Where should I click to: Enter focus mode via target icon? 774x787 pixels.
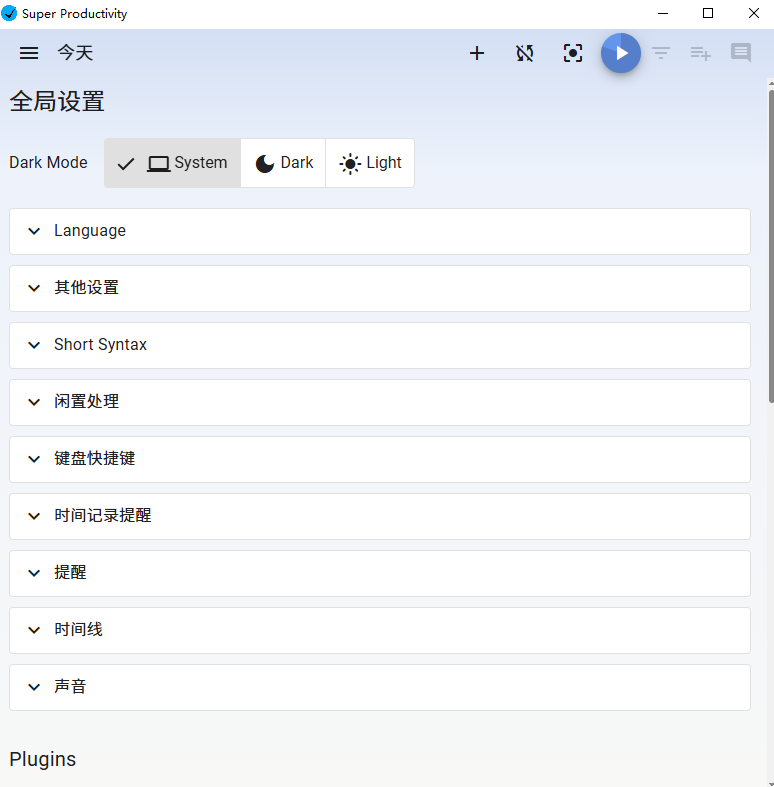click(x=573, y=53)
